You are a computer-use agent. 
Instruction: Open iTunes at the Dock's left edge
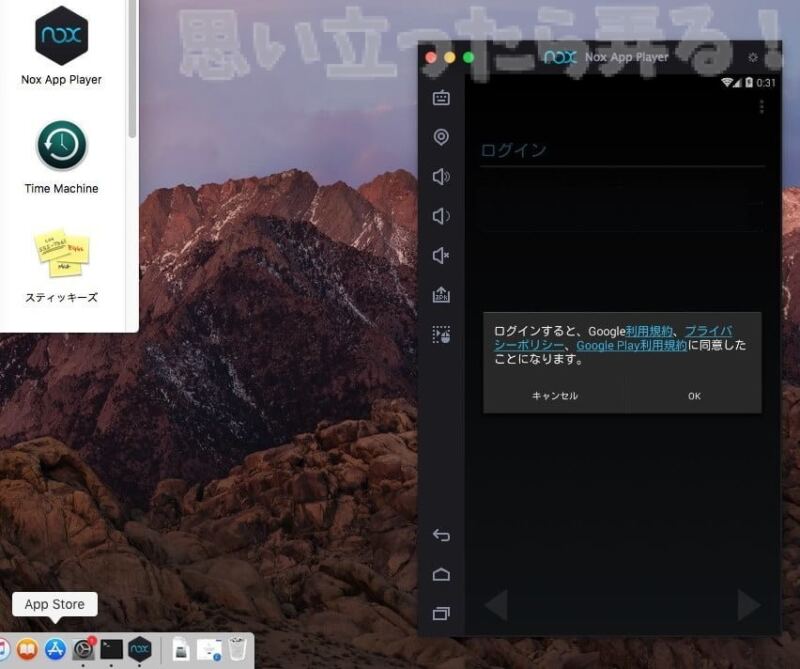pyautogui.click(x=4, y=649)
